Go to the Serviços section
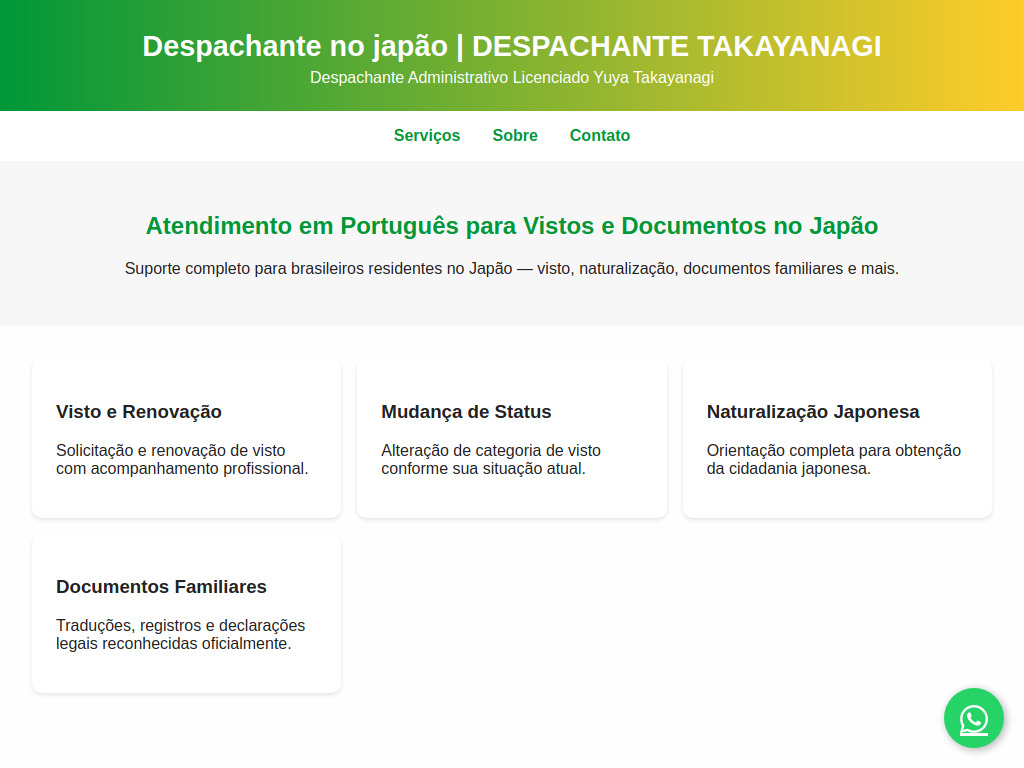The height and width of the screenshot is (768, 1024). point(427,136)
